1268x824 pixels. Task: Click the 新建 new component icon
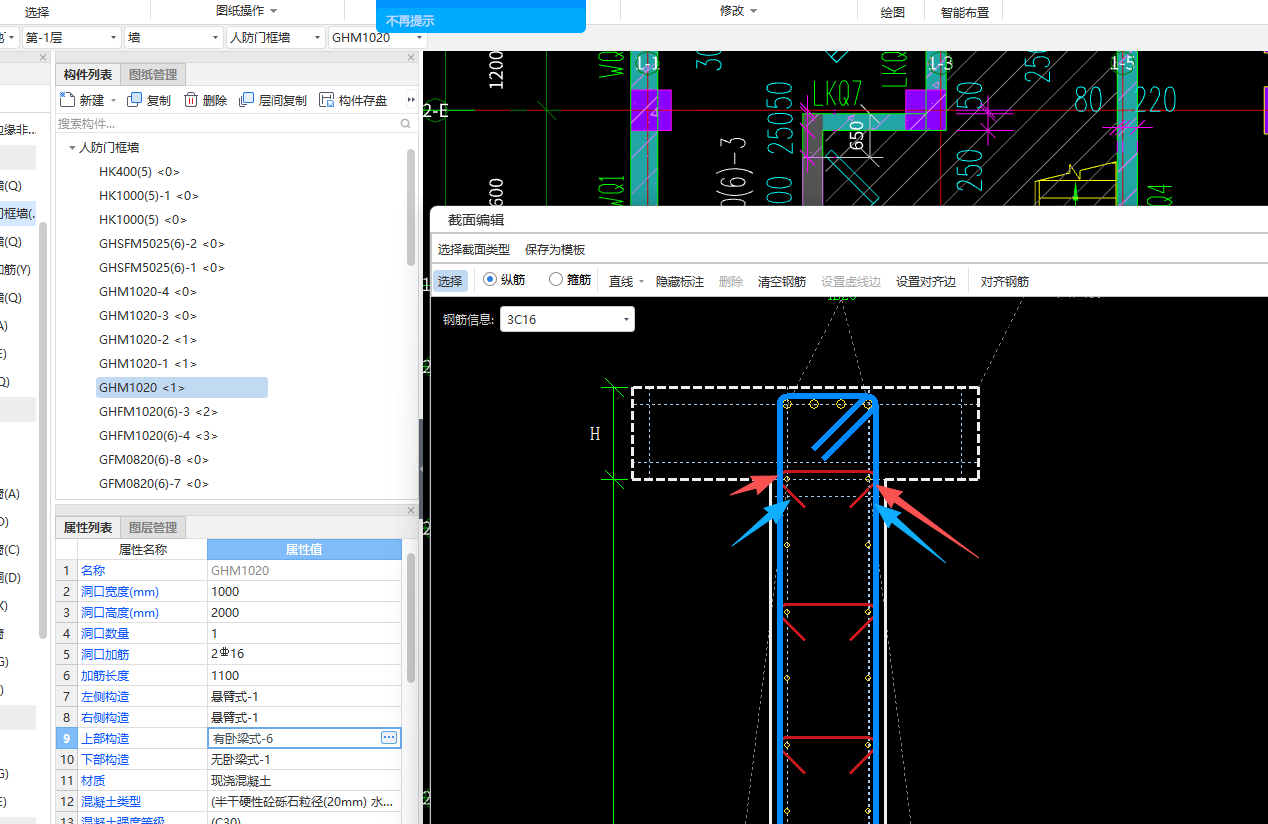pos(67,100)
